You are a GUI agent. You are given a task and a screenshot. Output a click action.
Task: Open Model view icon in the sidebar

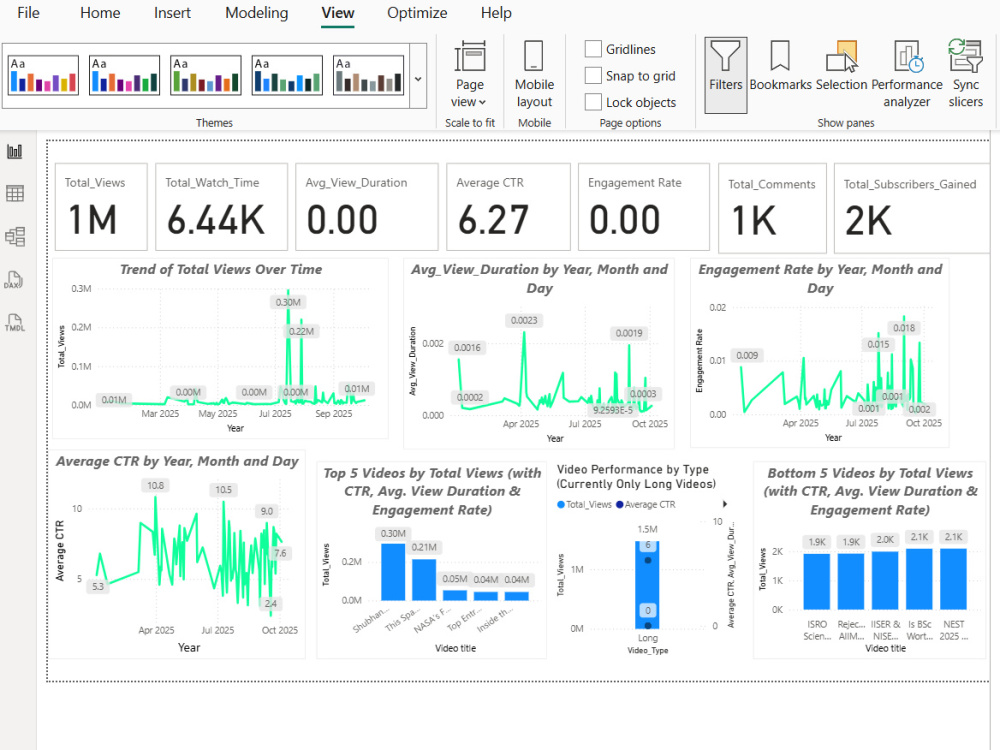tap(15, 237)
